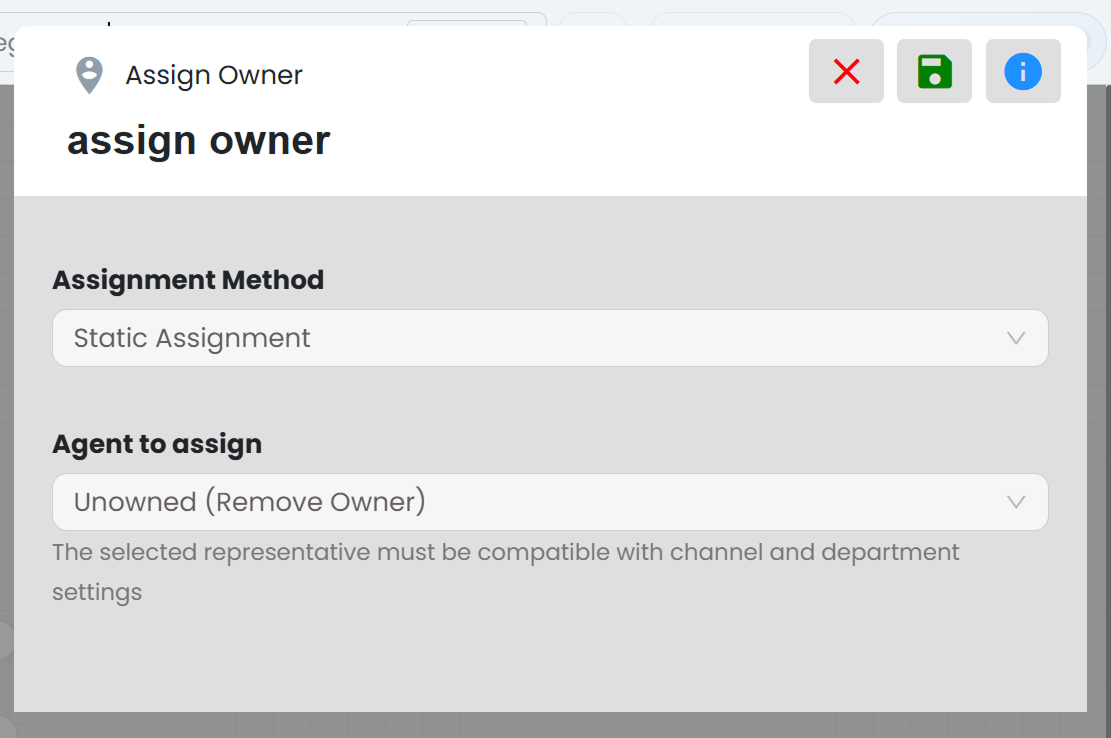Select the "Static Assignment" text in dropdown
The width and height of the screenshot is (1111, 738).
[192, 339]
